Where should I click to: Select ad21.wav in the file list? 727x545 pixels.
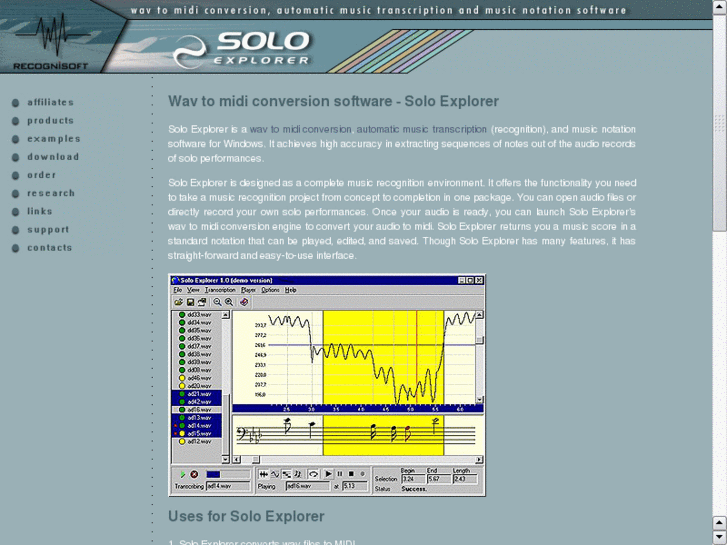(199, 394)
